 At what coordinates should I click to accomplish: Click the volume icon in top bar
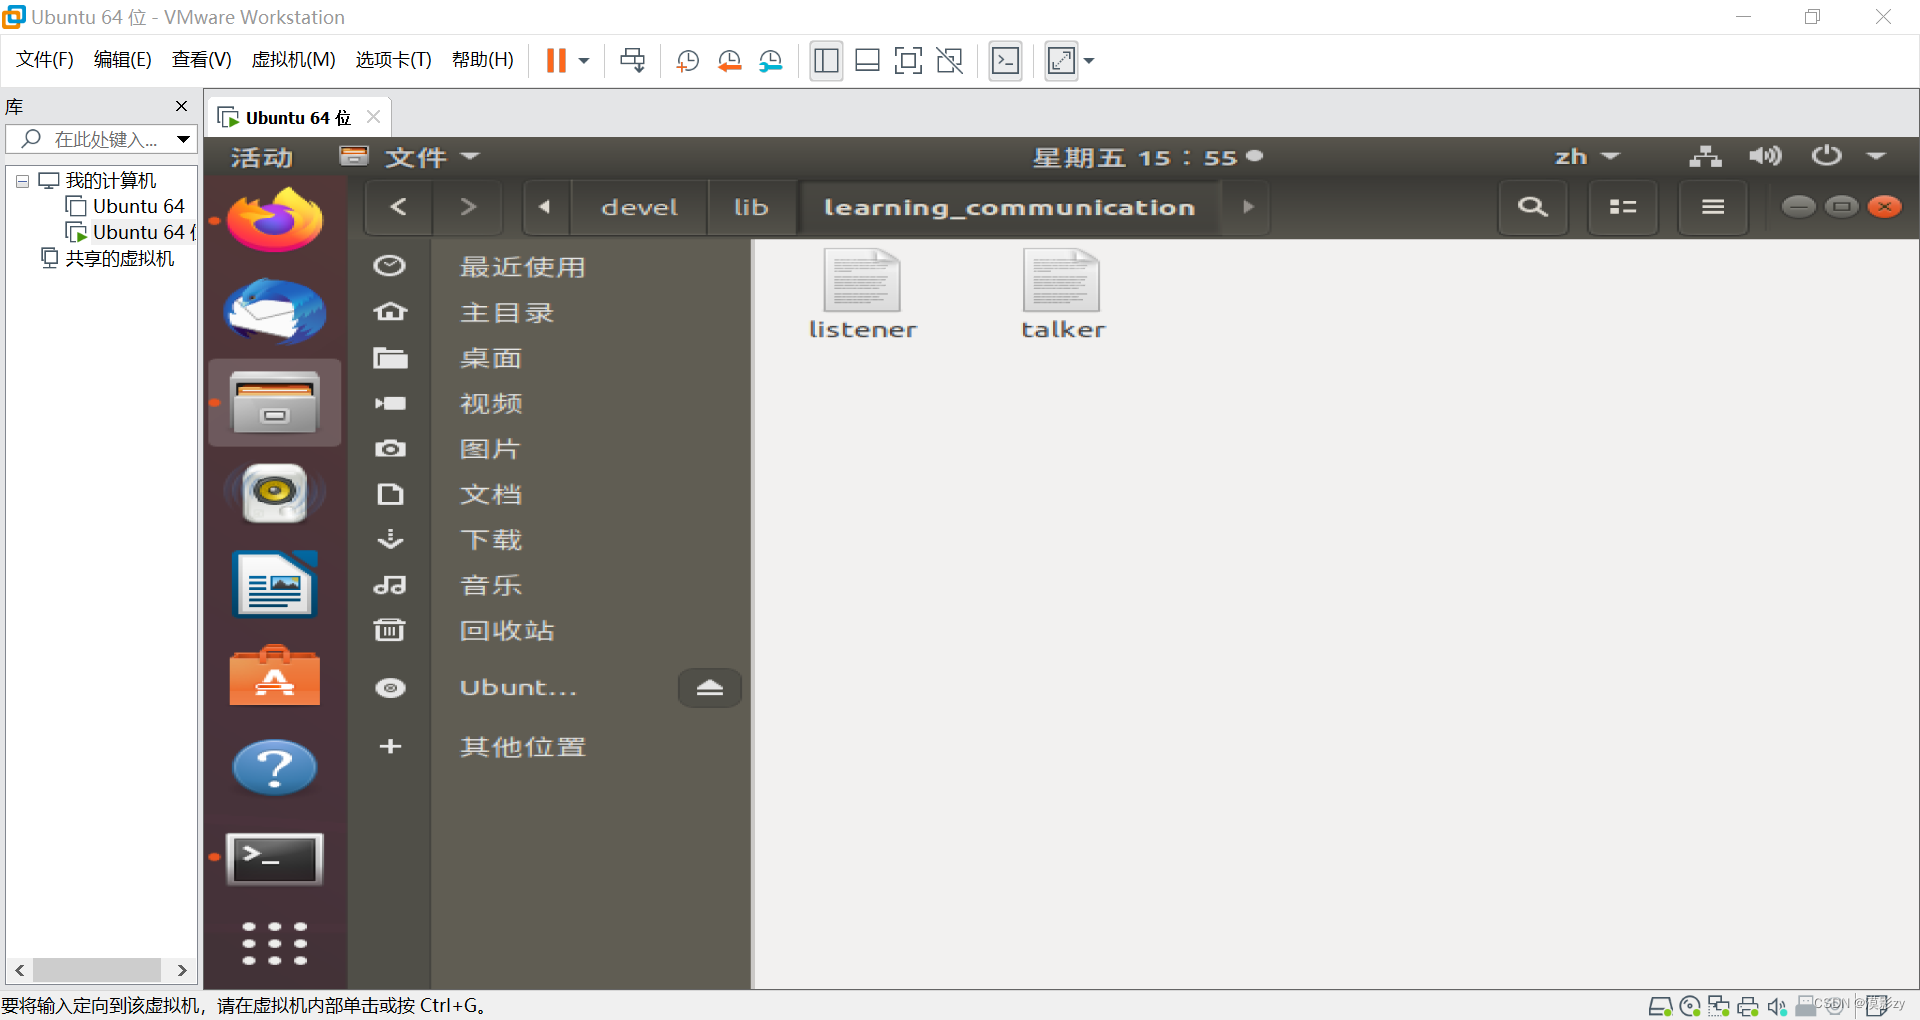coord(1765,156)
